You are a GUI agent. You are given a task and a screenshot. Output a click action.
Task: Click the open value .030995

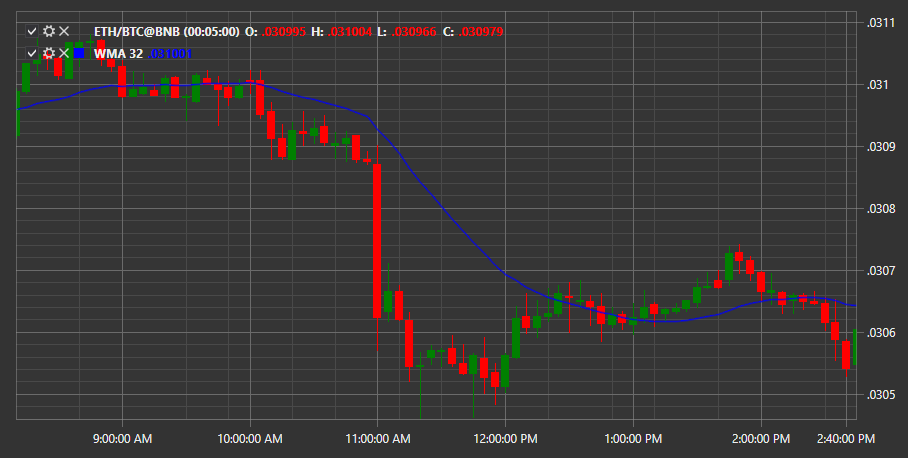pos(284,32)
